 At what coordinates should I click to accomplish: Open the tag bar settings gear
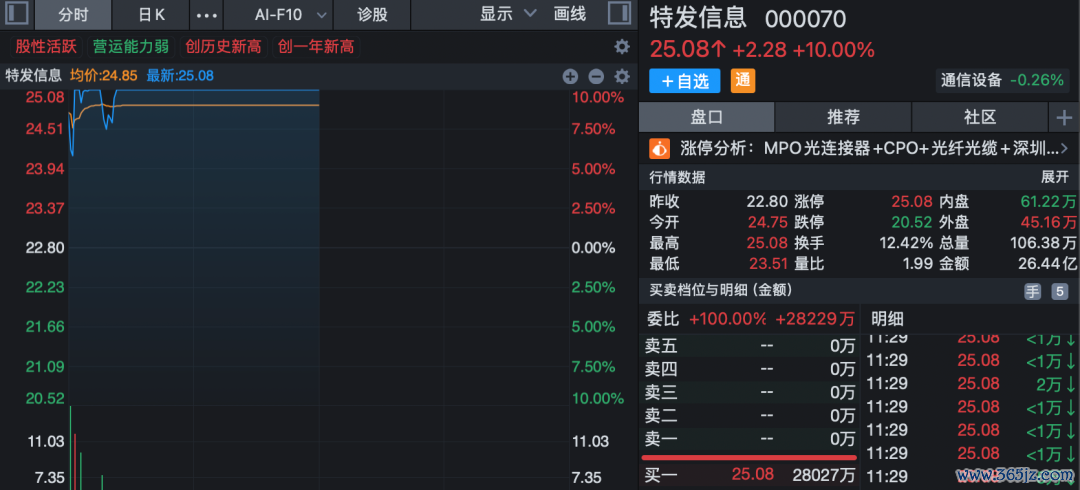(x=622, y=47)
